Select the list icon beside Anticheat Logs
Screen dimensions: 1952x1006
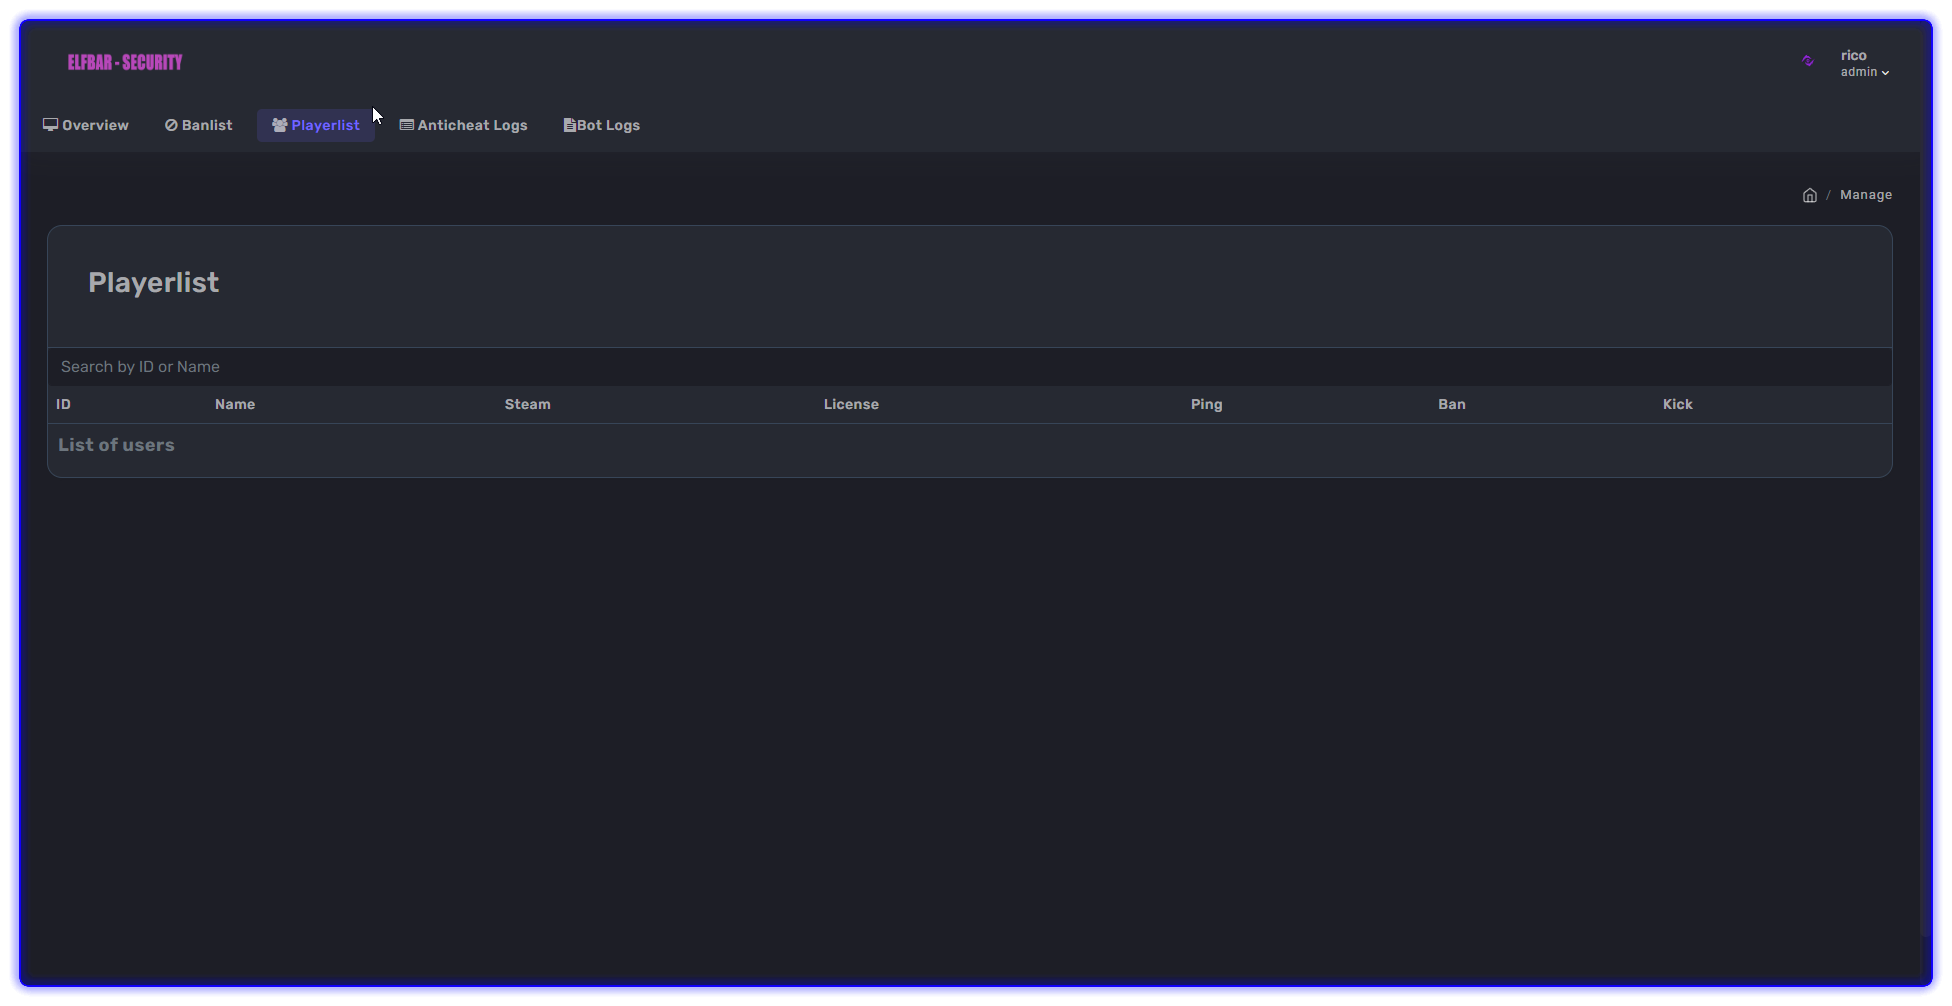click(406, 124)
